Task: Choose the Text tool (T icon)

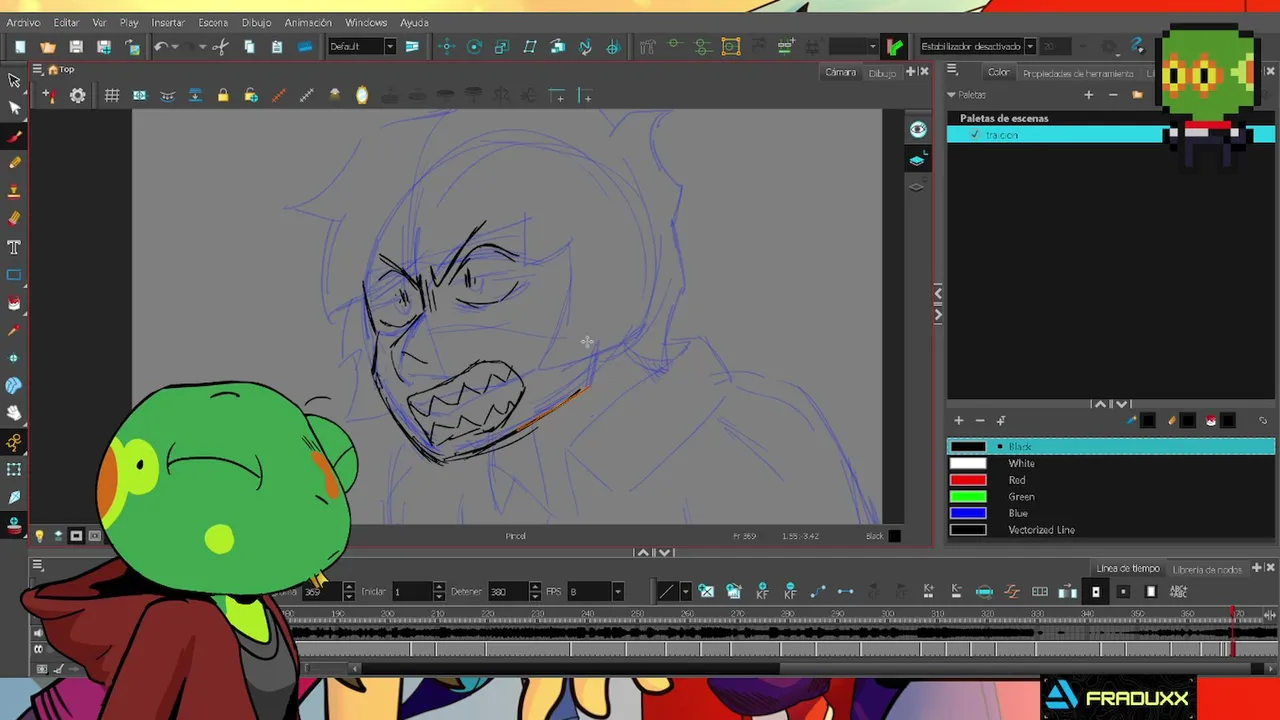Action: pos(14,247)
